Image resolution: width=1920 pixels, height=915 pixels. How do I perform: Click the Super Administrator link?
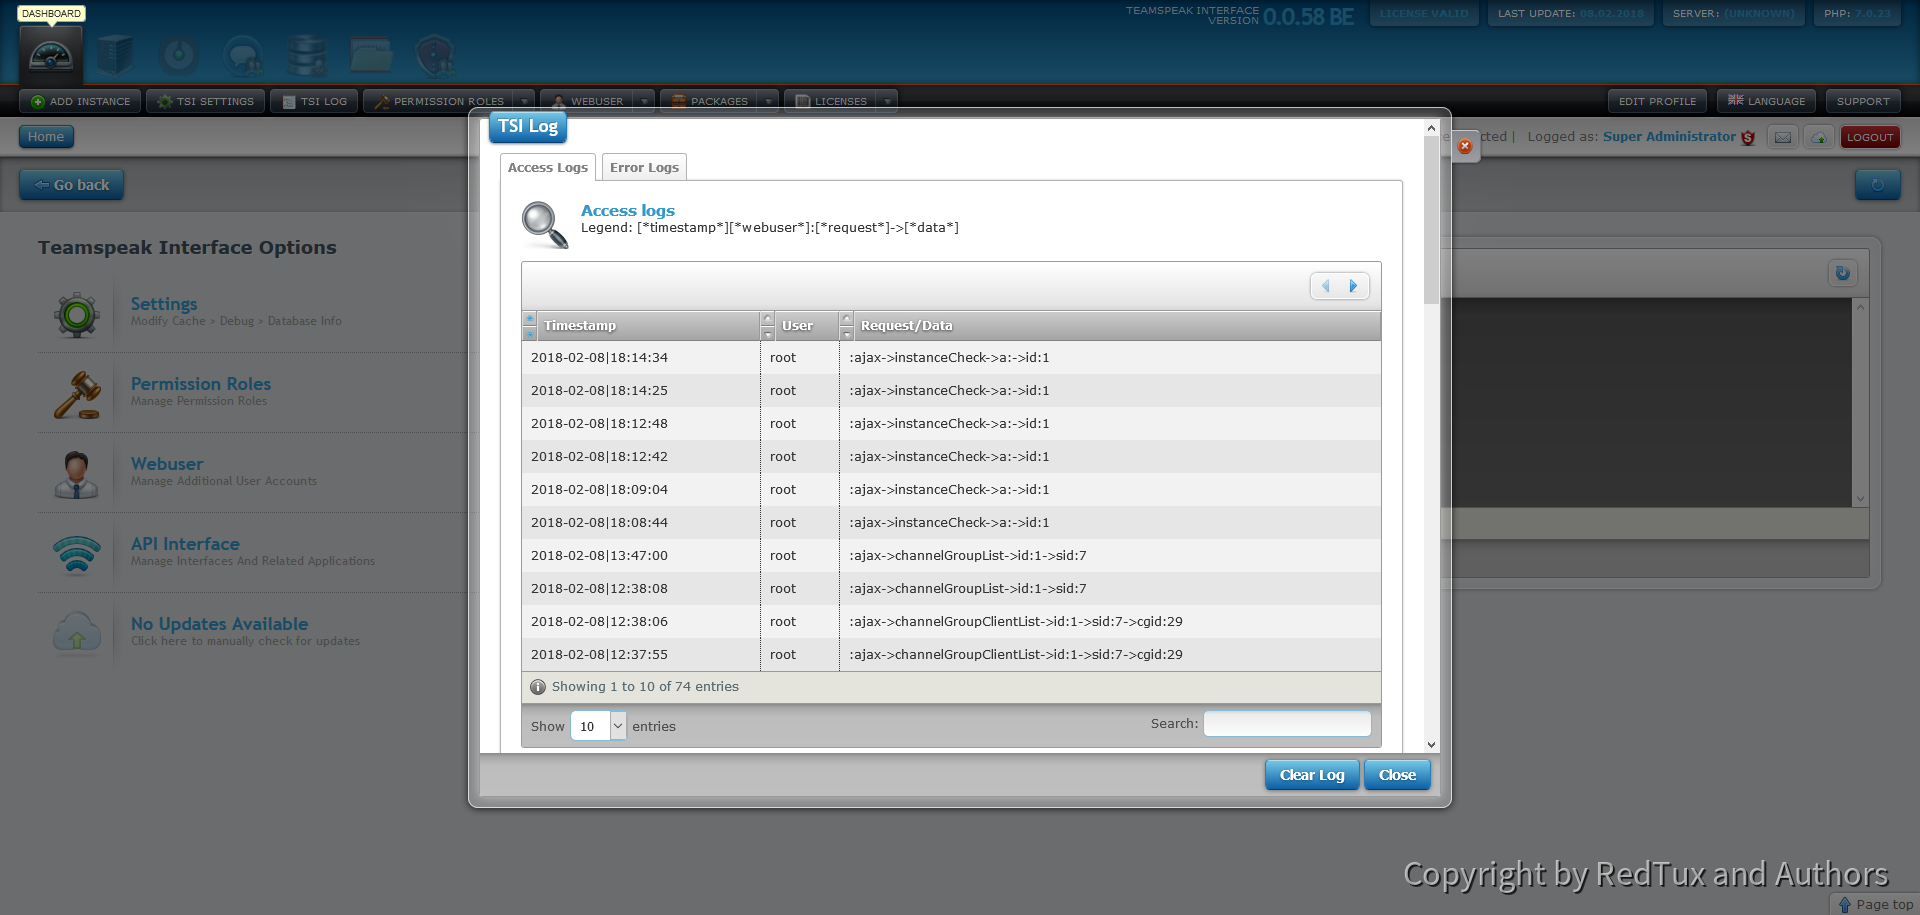(1669, 137)
